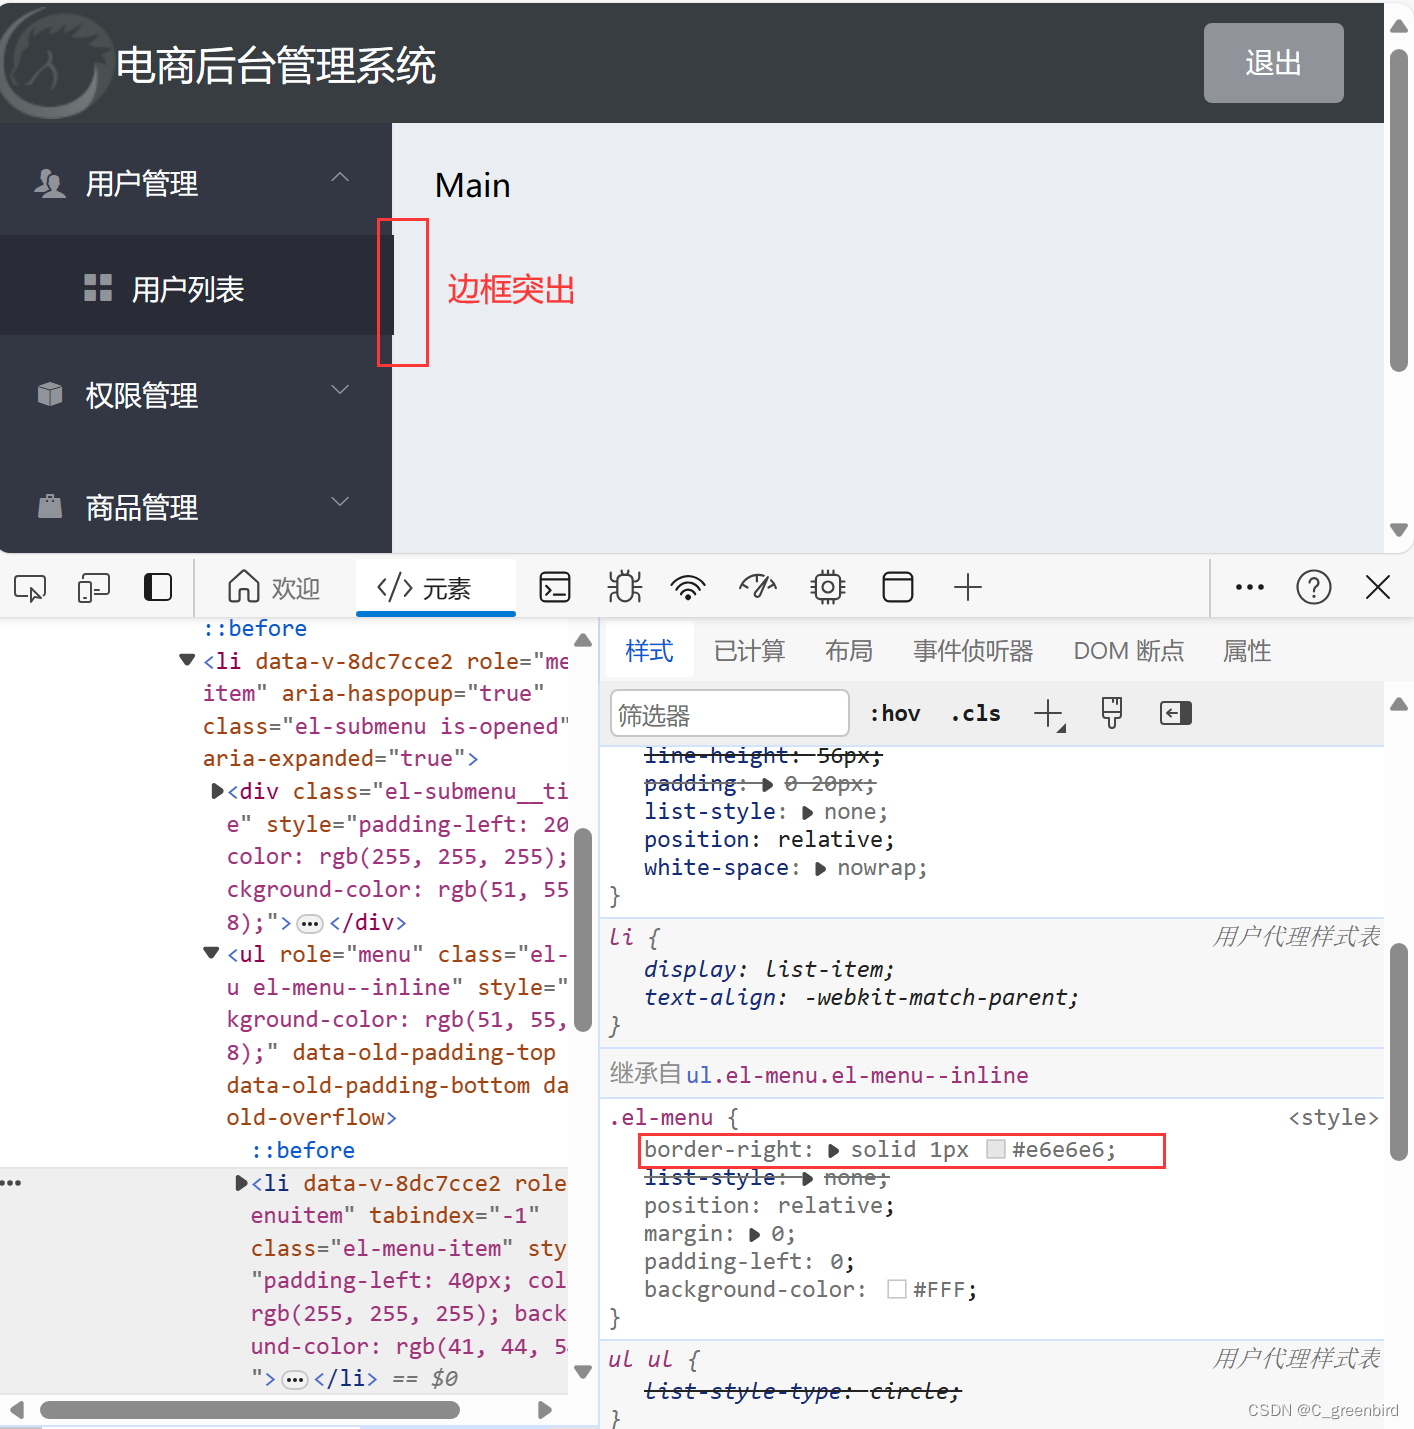Collapse the 用户管理 submenu arrow

point(340,178)
